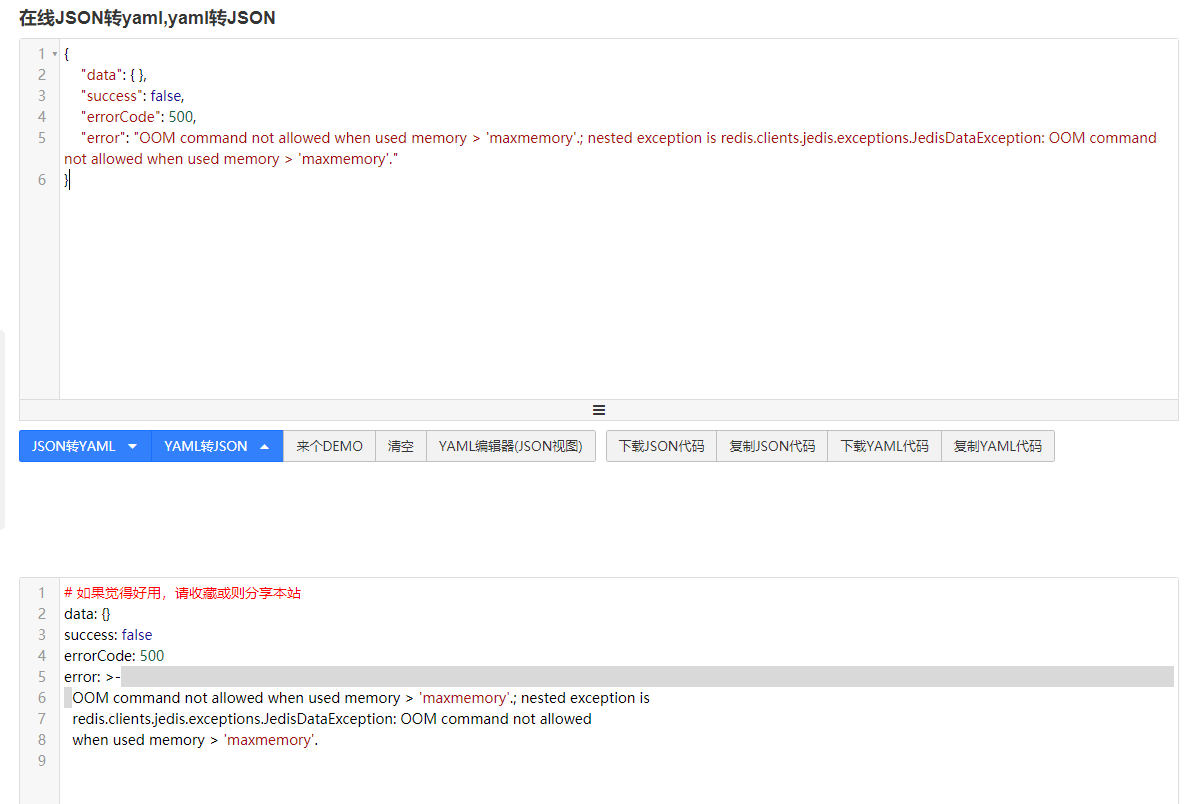This screenshot has width=1199, height=804.
Task: Download YAML via 下载YAML代码
Action: (x=884, y=446)
